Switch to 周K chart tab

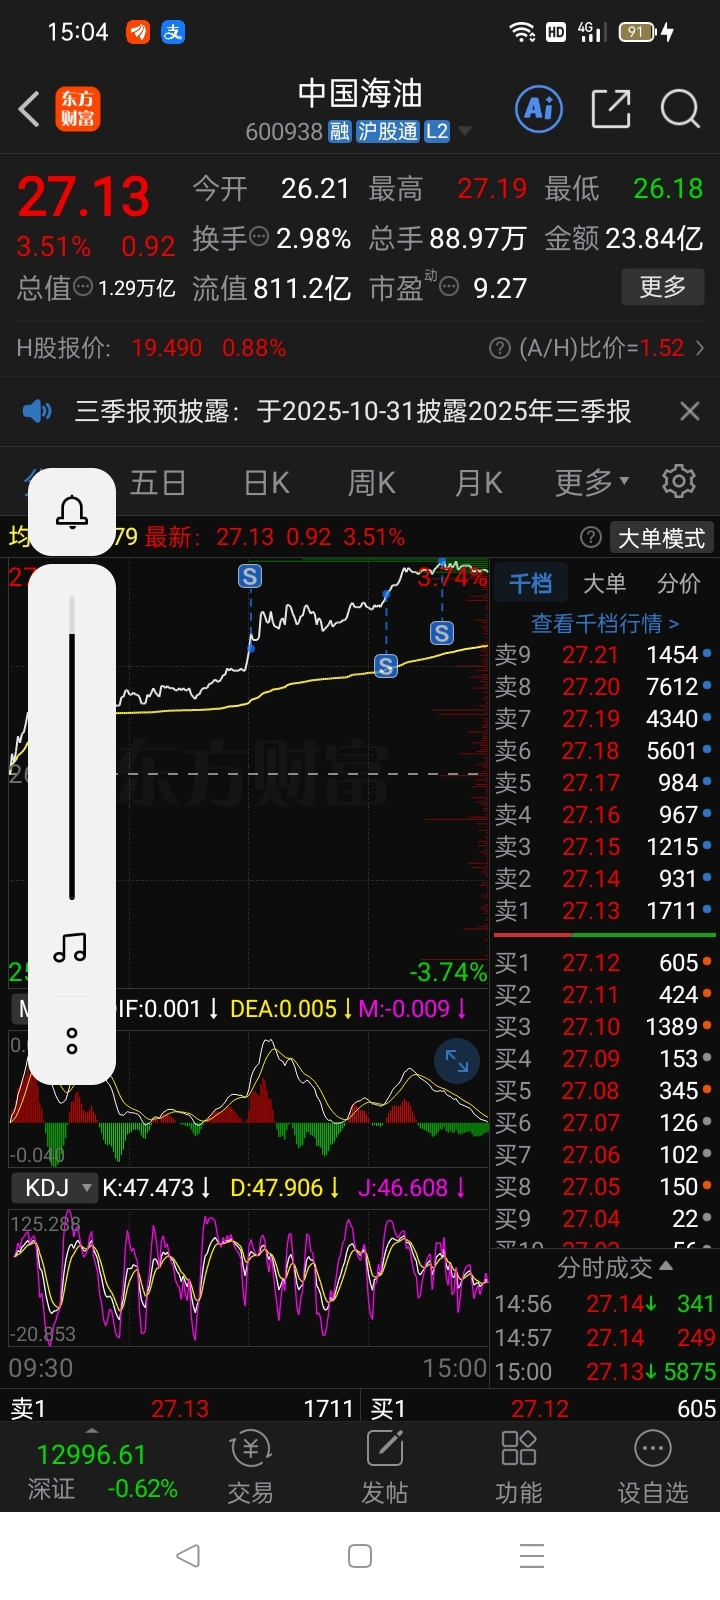coord(372,483)
